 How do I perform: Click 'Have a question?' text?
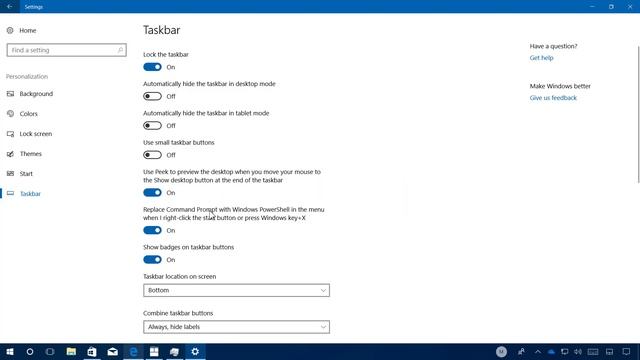[x=553, y=46]
